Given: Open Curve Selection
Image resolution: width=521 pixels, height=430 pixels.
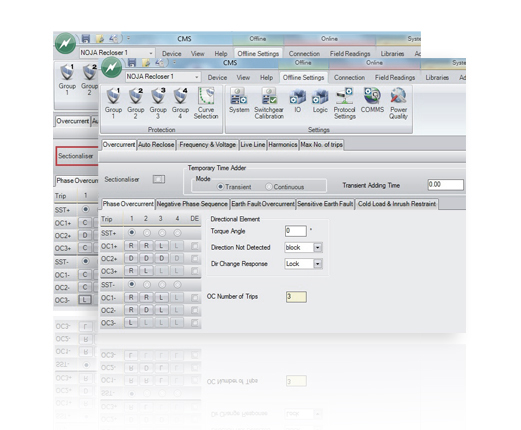Looking at the screenshot, I should point(206,103).
